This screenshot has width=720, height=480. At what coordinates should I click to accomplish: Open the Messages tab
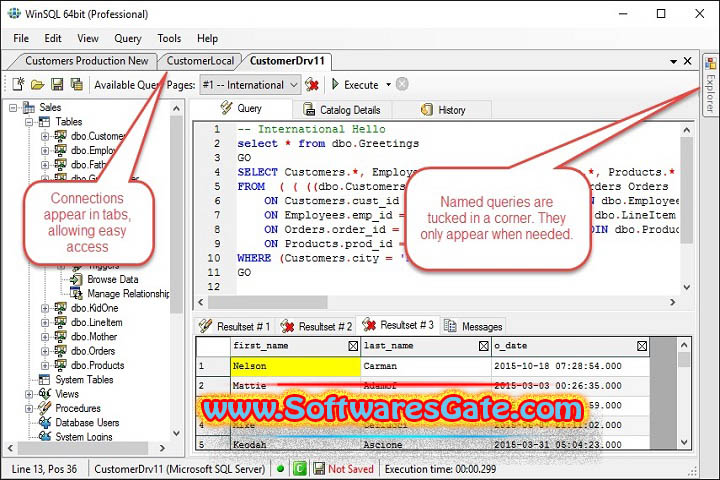point(473,326)
